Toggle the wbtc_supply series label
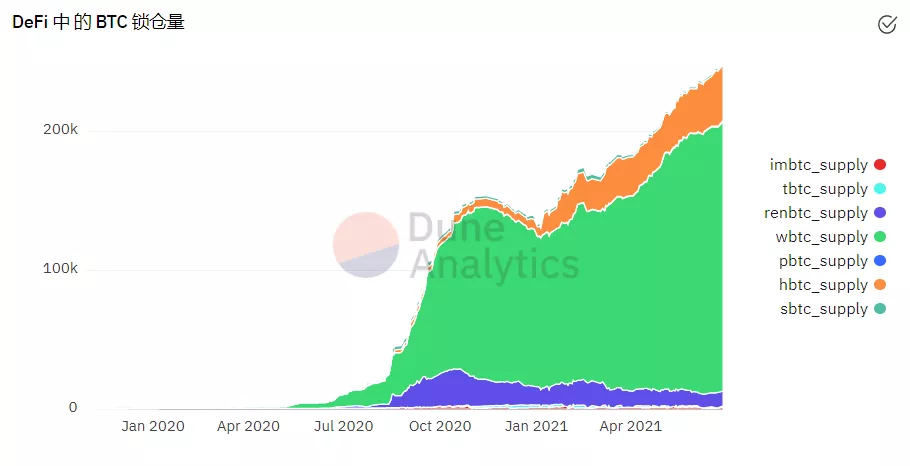This screenshot has height=466, width=910. [x=819, y=237]
